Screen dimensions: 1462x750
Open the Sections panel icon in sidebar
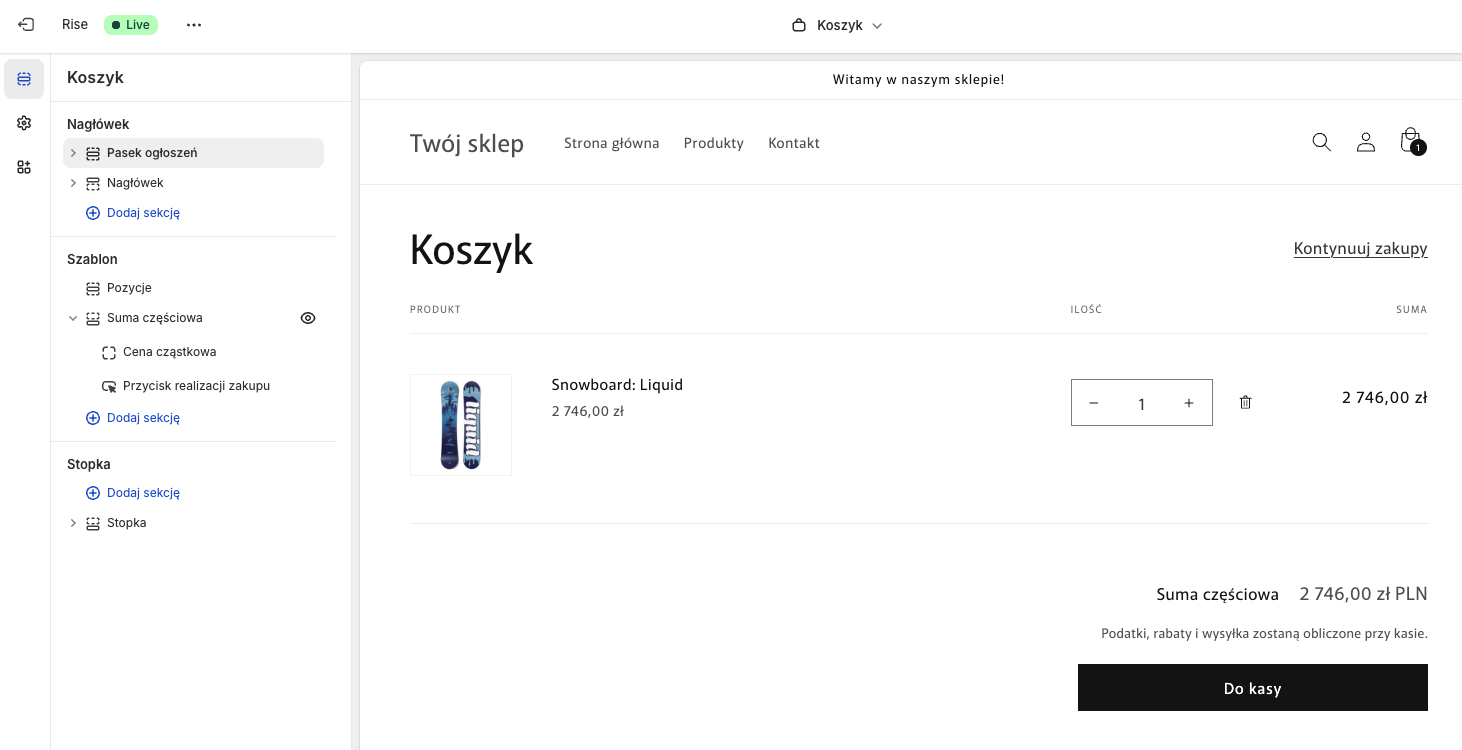click(x=24, y=79)
